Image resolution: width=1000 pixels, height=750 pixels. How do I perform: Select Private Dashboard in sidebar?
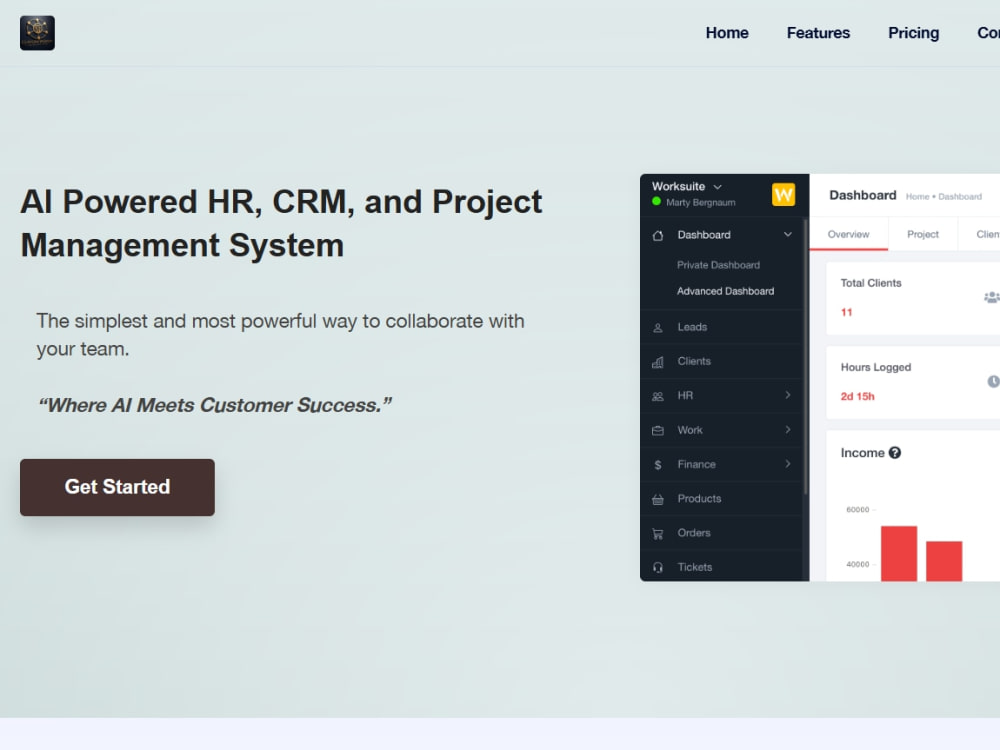(718, 265)
